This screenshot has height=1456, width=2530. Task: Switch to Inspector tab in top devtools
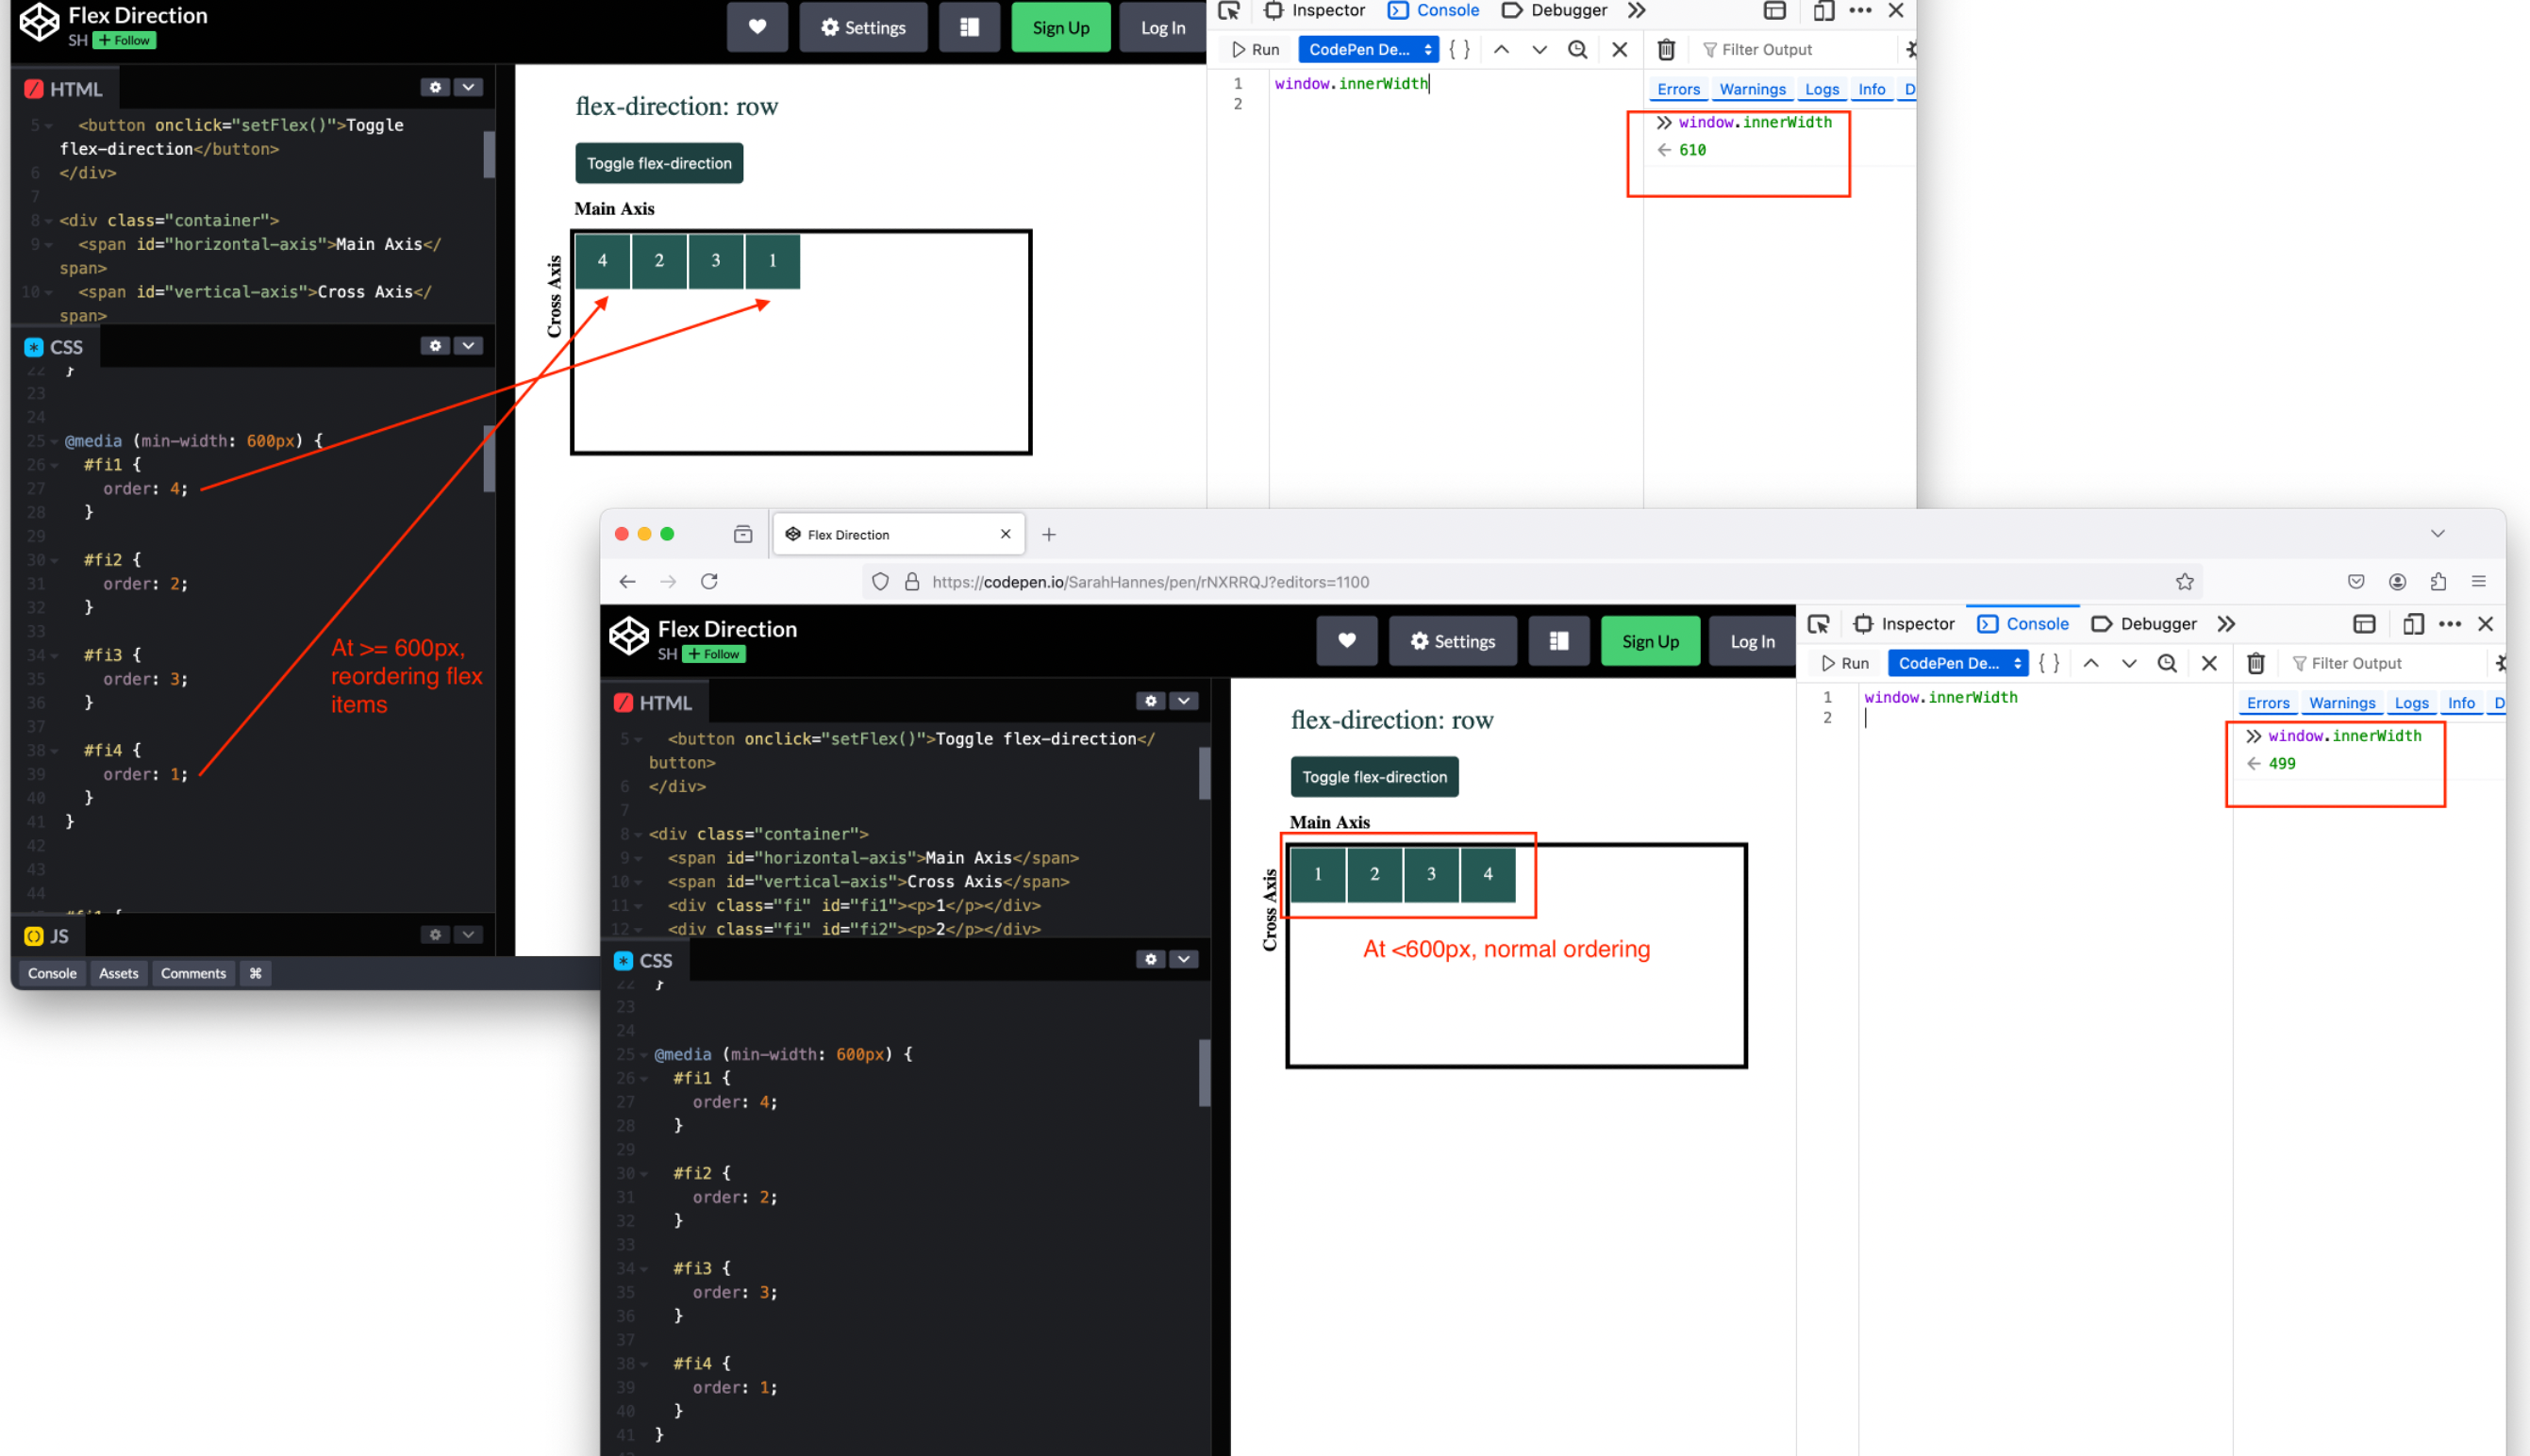pyautogui.click(x=1315, y=10)
